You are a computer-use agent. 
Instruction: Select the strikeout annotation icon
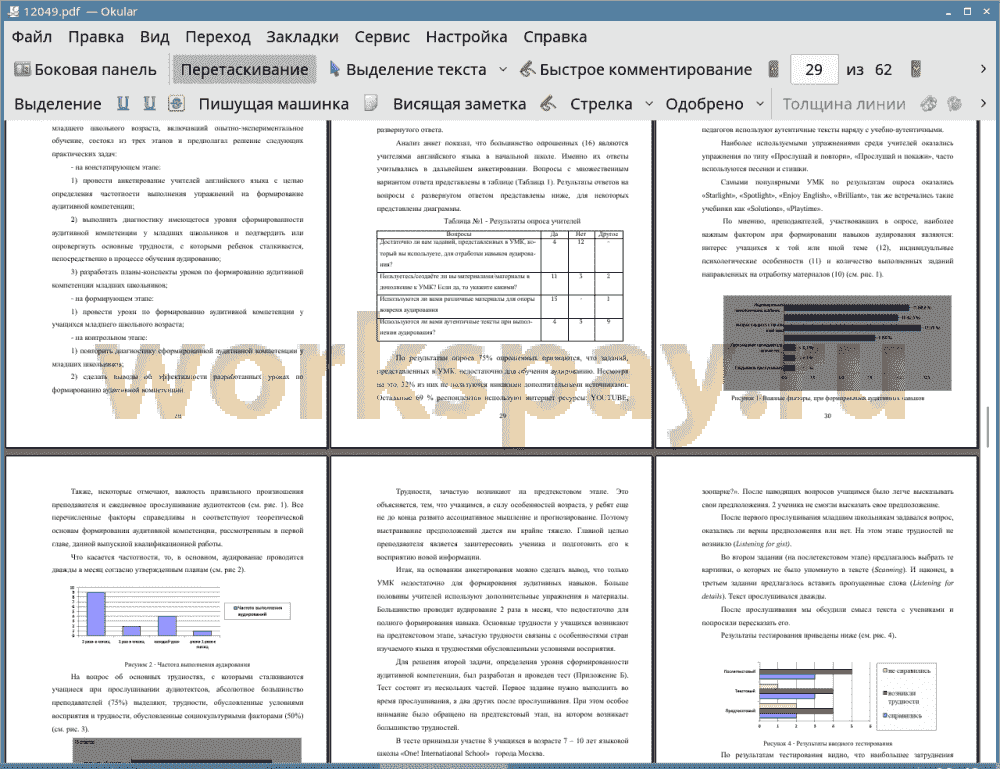pyautogui.click(x=176, y=103)
